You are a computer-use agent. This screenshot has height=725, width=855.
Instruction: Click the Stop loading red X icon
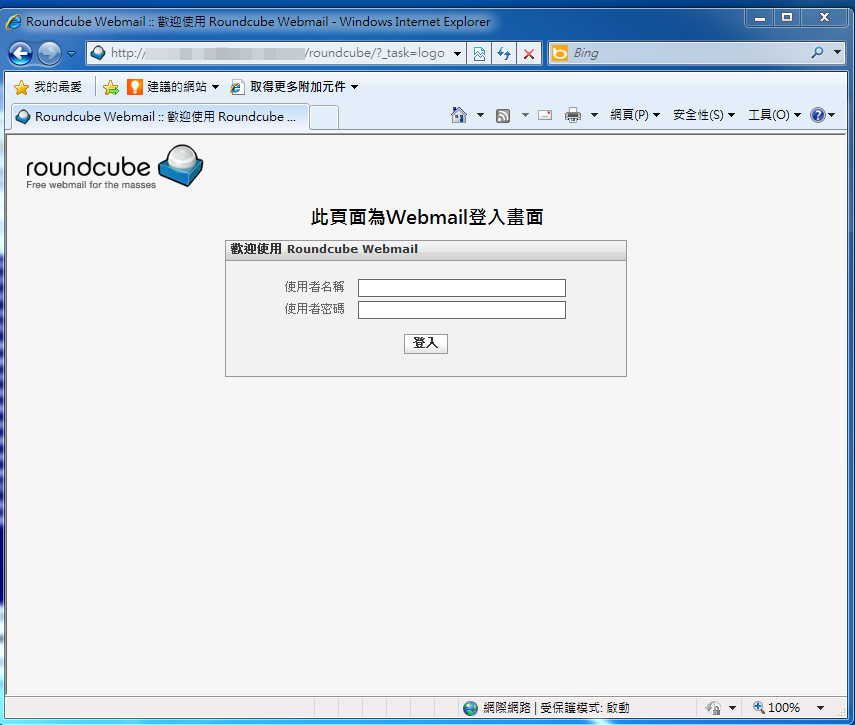click(529, 54)
